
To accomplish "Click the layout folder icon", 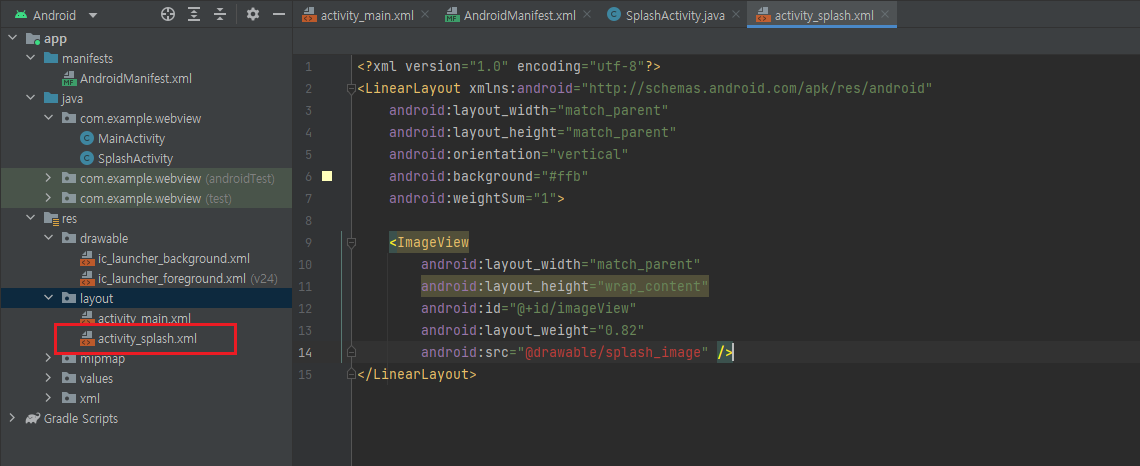I will click(68, 298).
